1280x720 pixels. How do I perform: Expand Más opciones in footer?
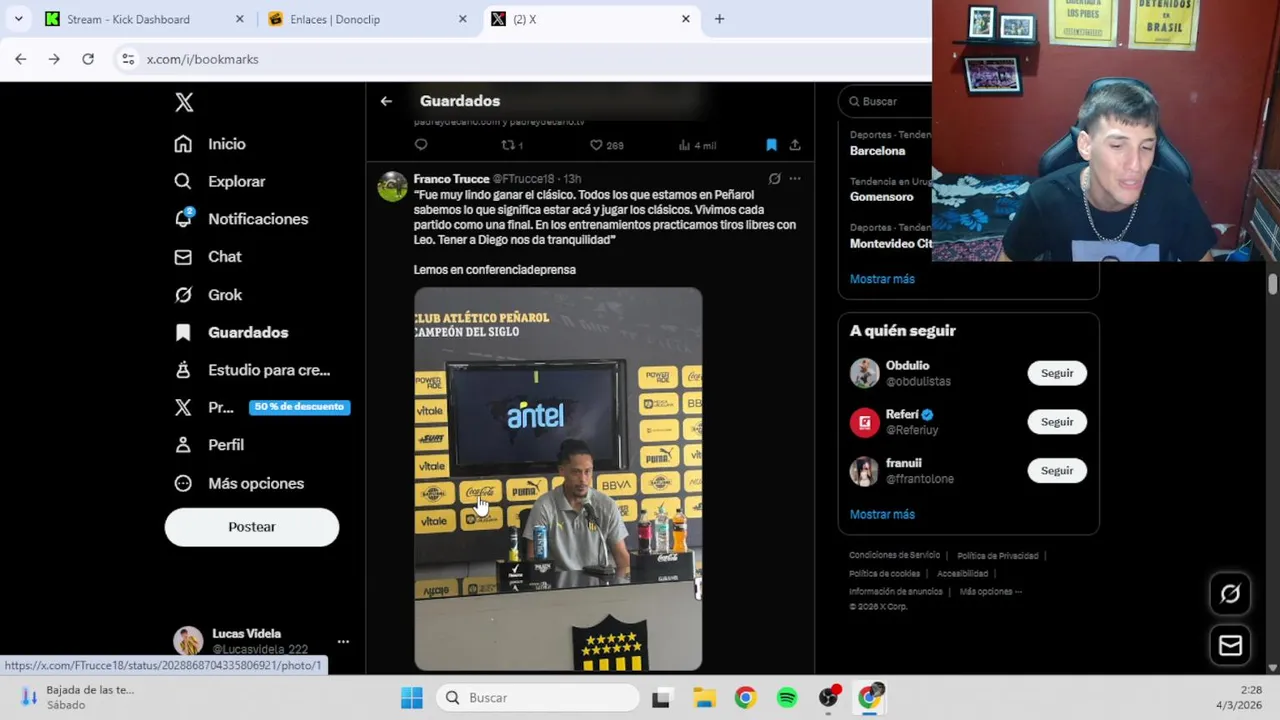pos(990,591)
